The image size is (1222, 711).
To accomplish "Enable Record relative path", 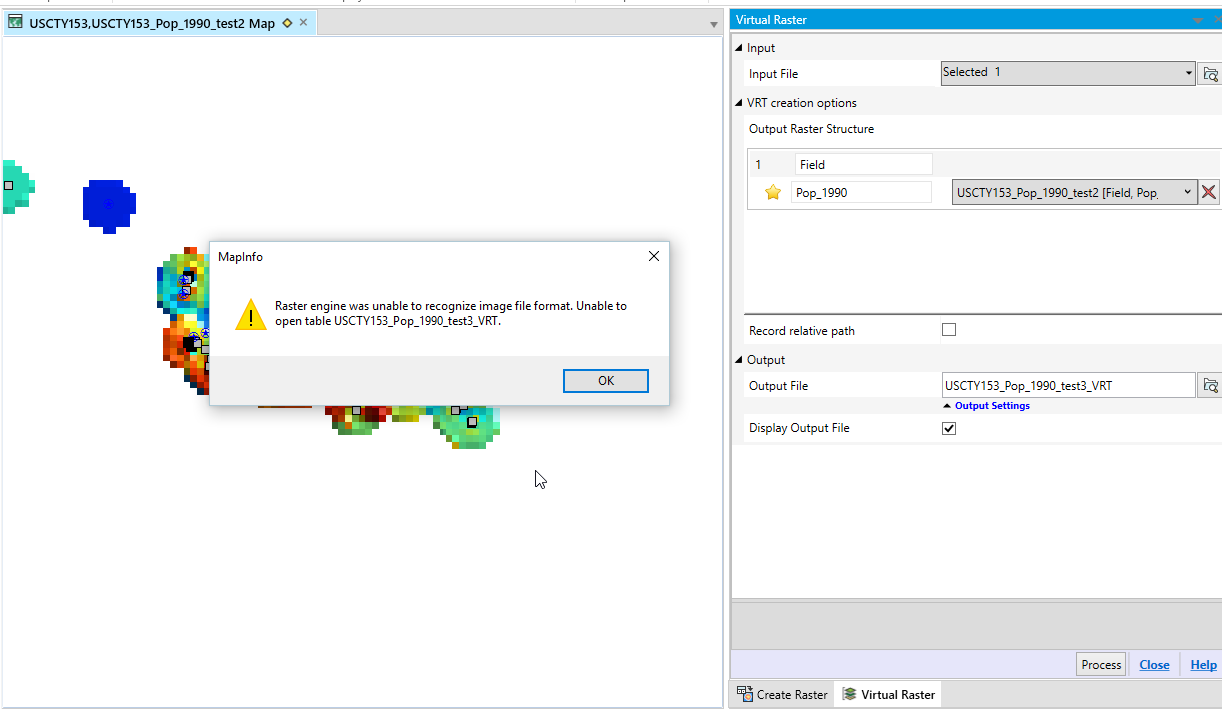I will pyautogui.click(x=948, y=329).
